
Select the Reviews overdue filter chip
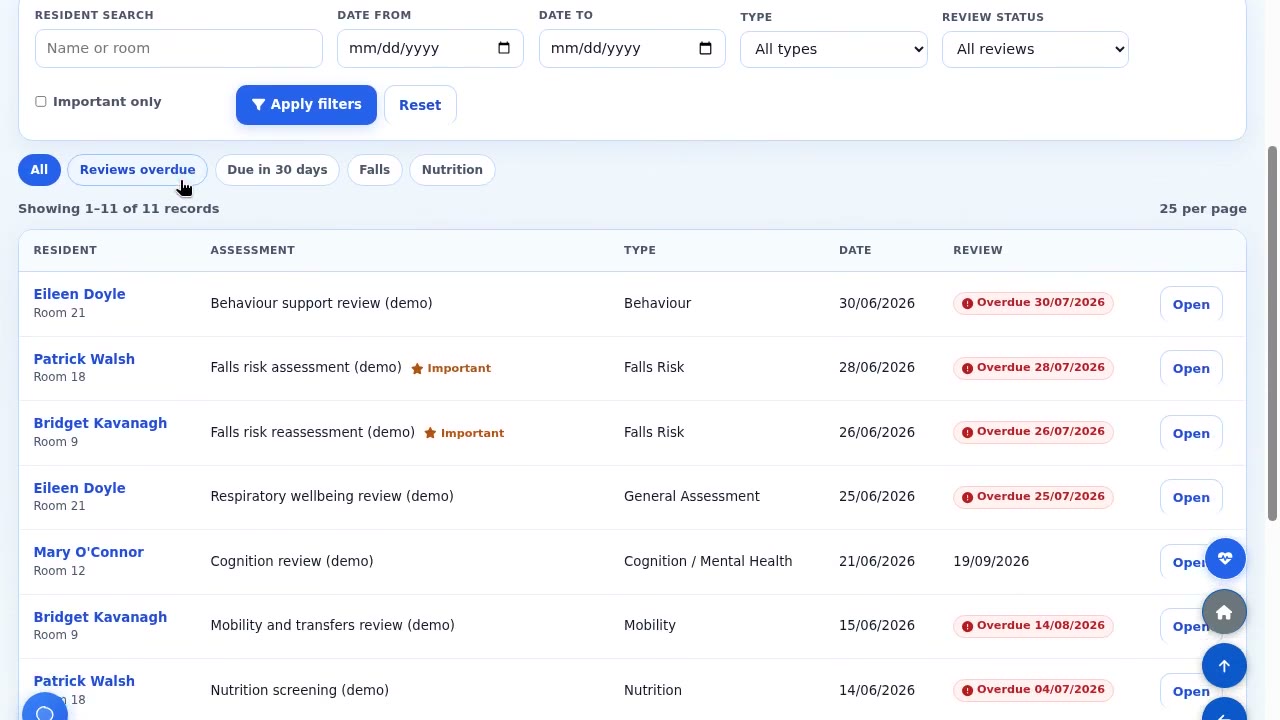click(138, 169)
